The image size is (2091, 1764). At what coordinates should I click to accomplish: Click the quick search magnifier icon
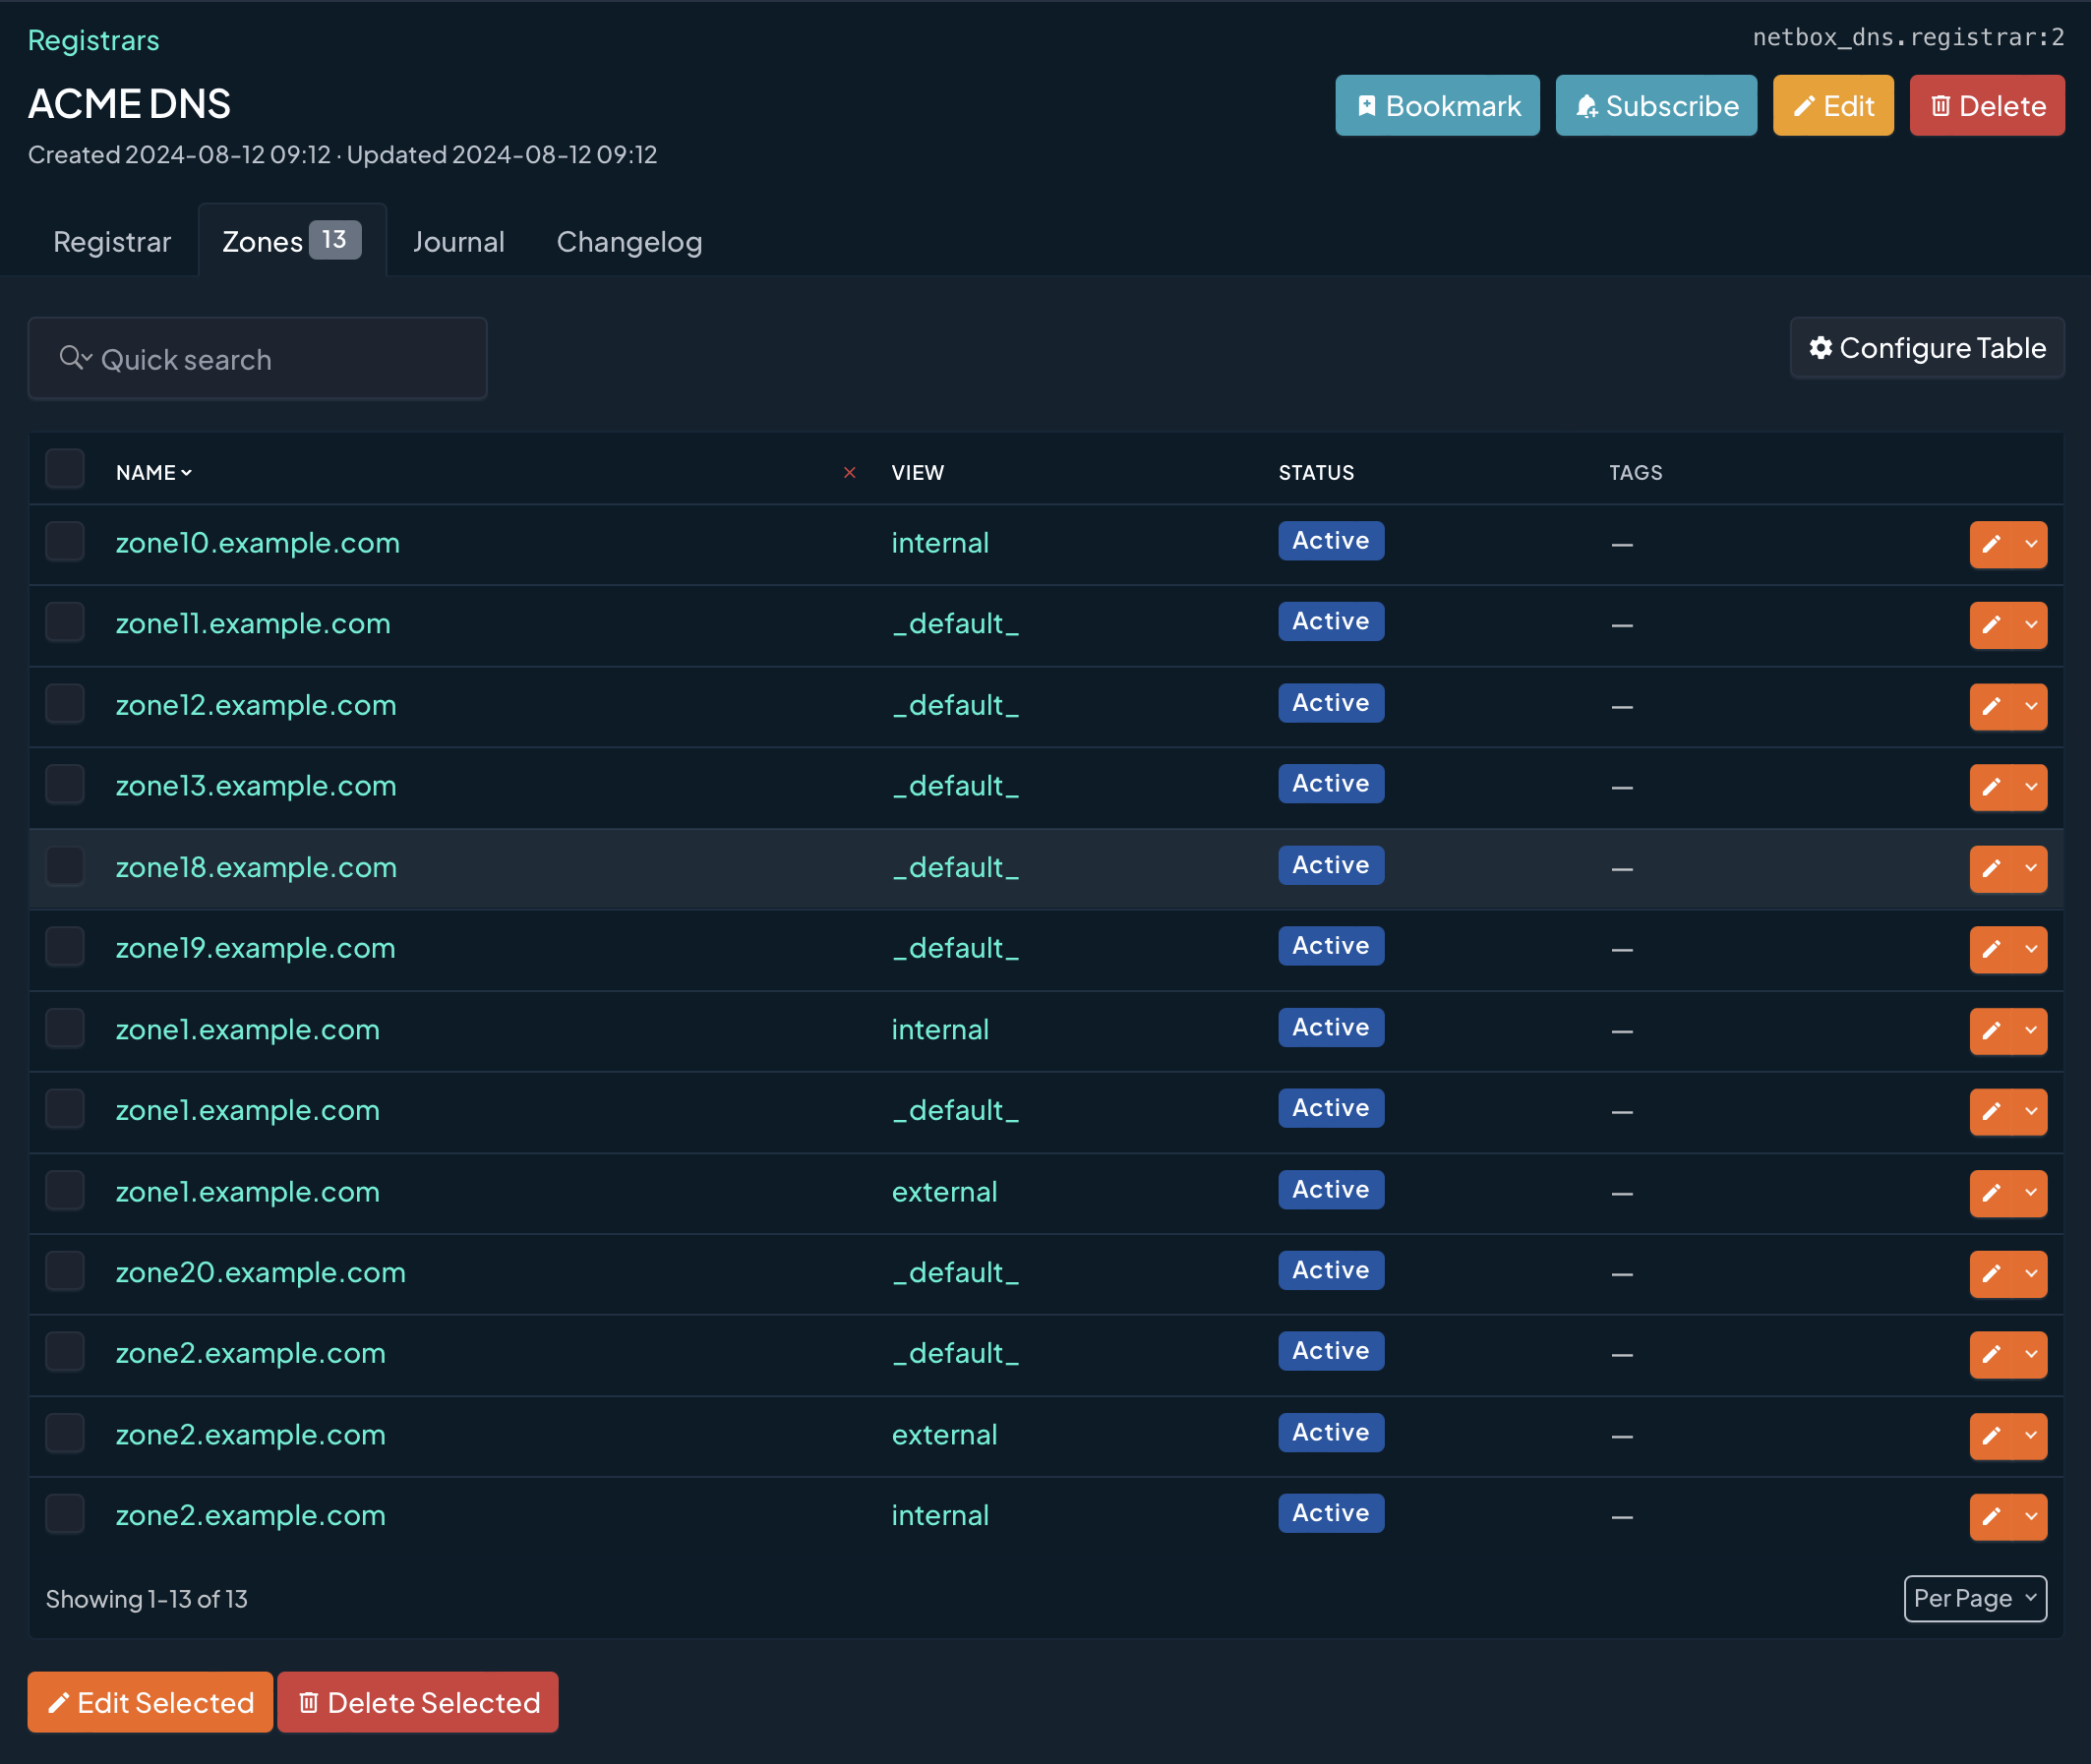75,358
